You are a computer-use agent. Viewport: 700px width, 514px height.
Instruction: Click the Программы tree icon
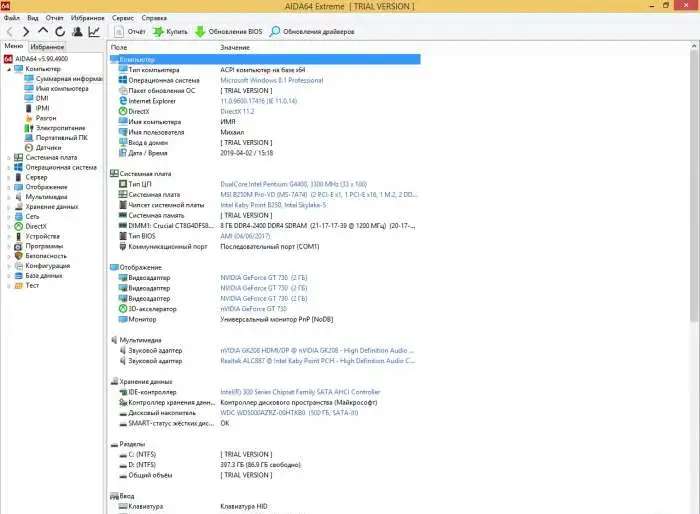tap(18, 246)
